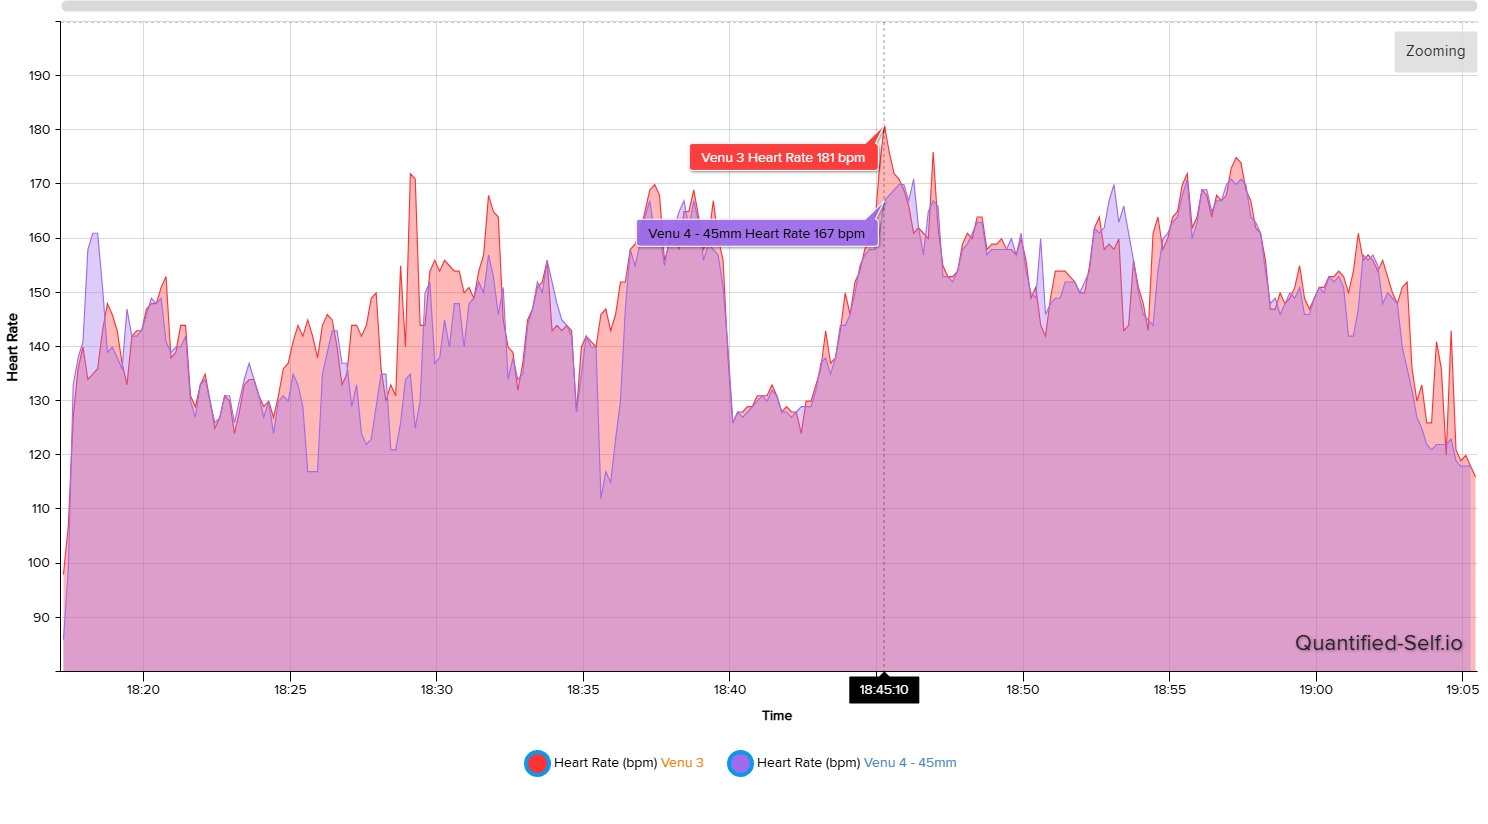Toggle the purple Venu 4 legend marker
Screen dimensions: 1488x824
pos(740,763)
